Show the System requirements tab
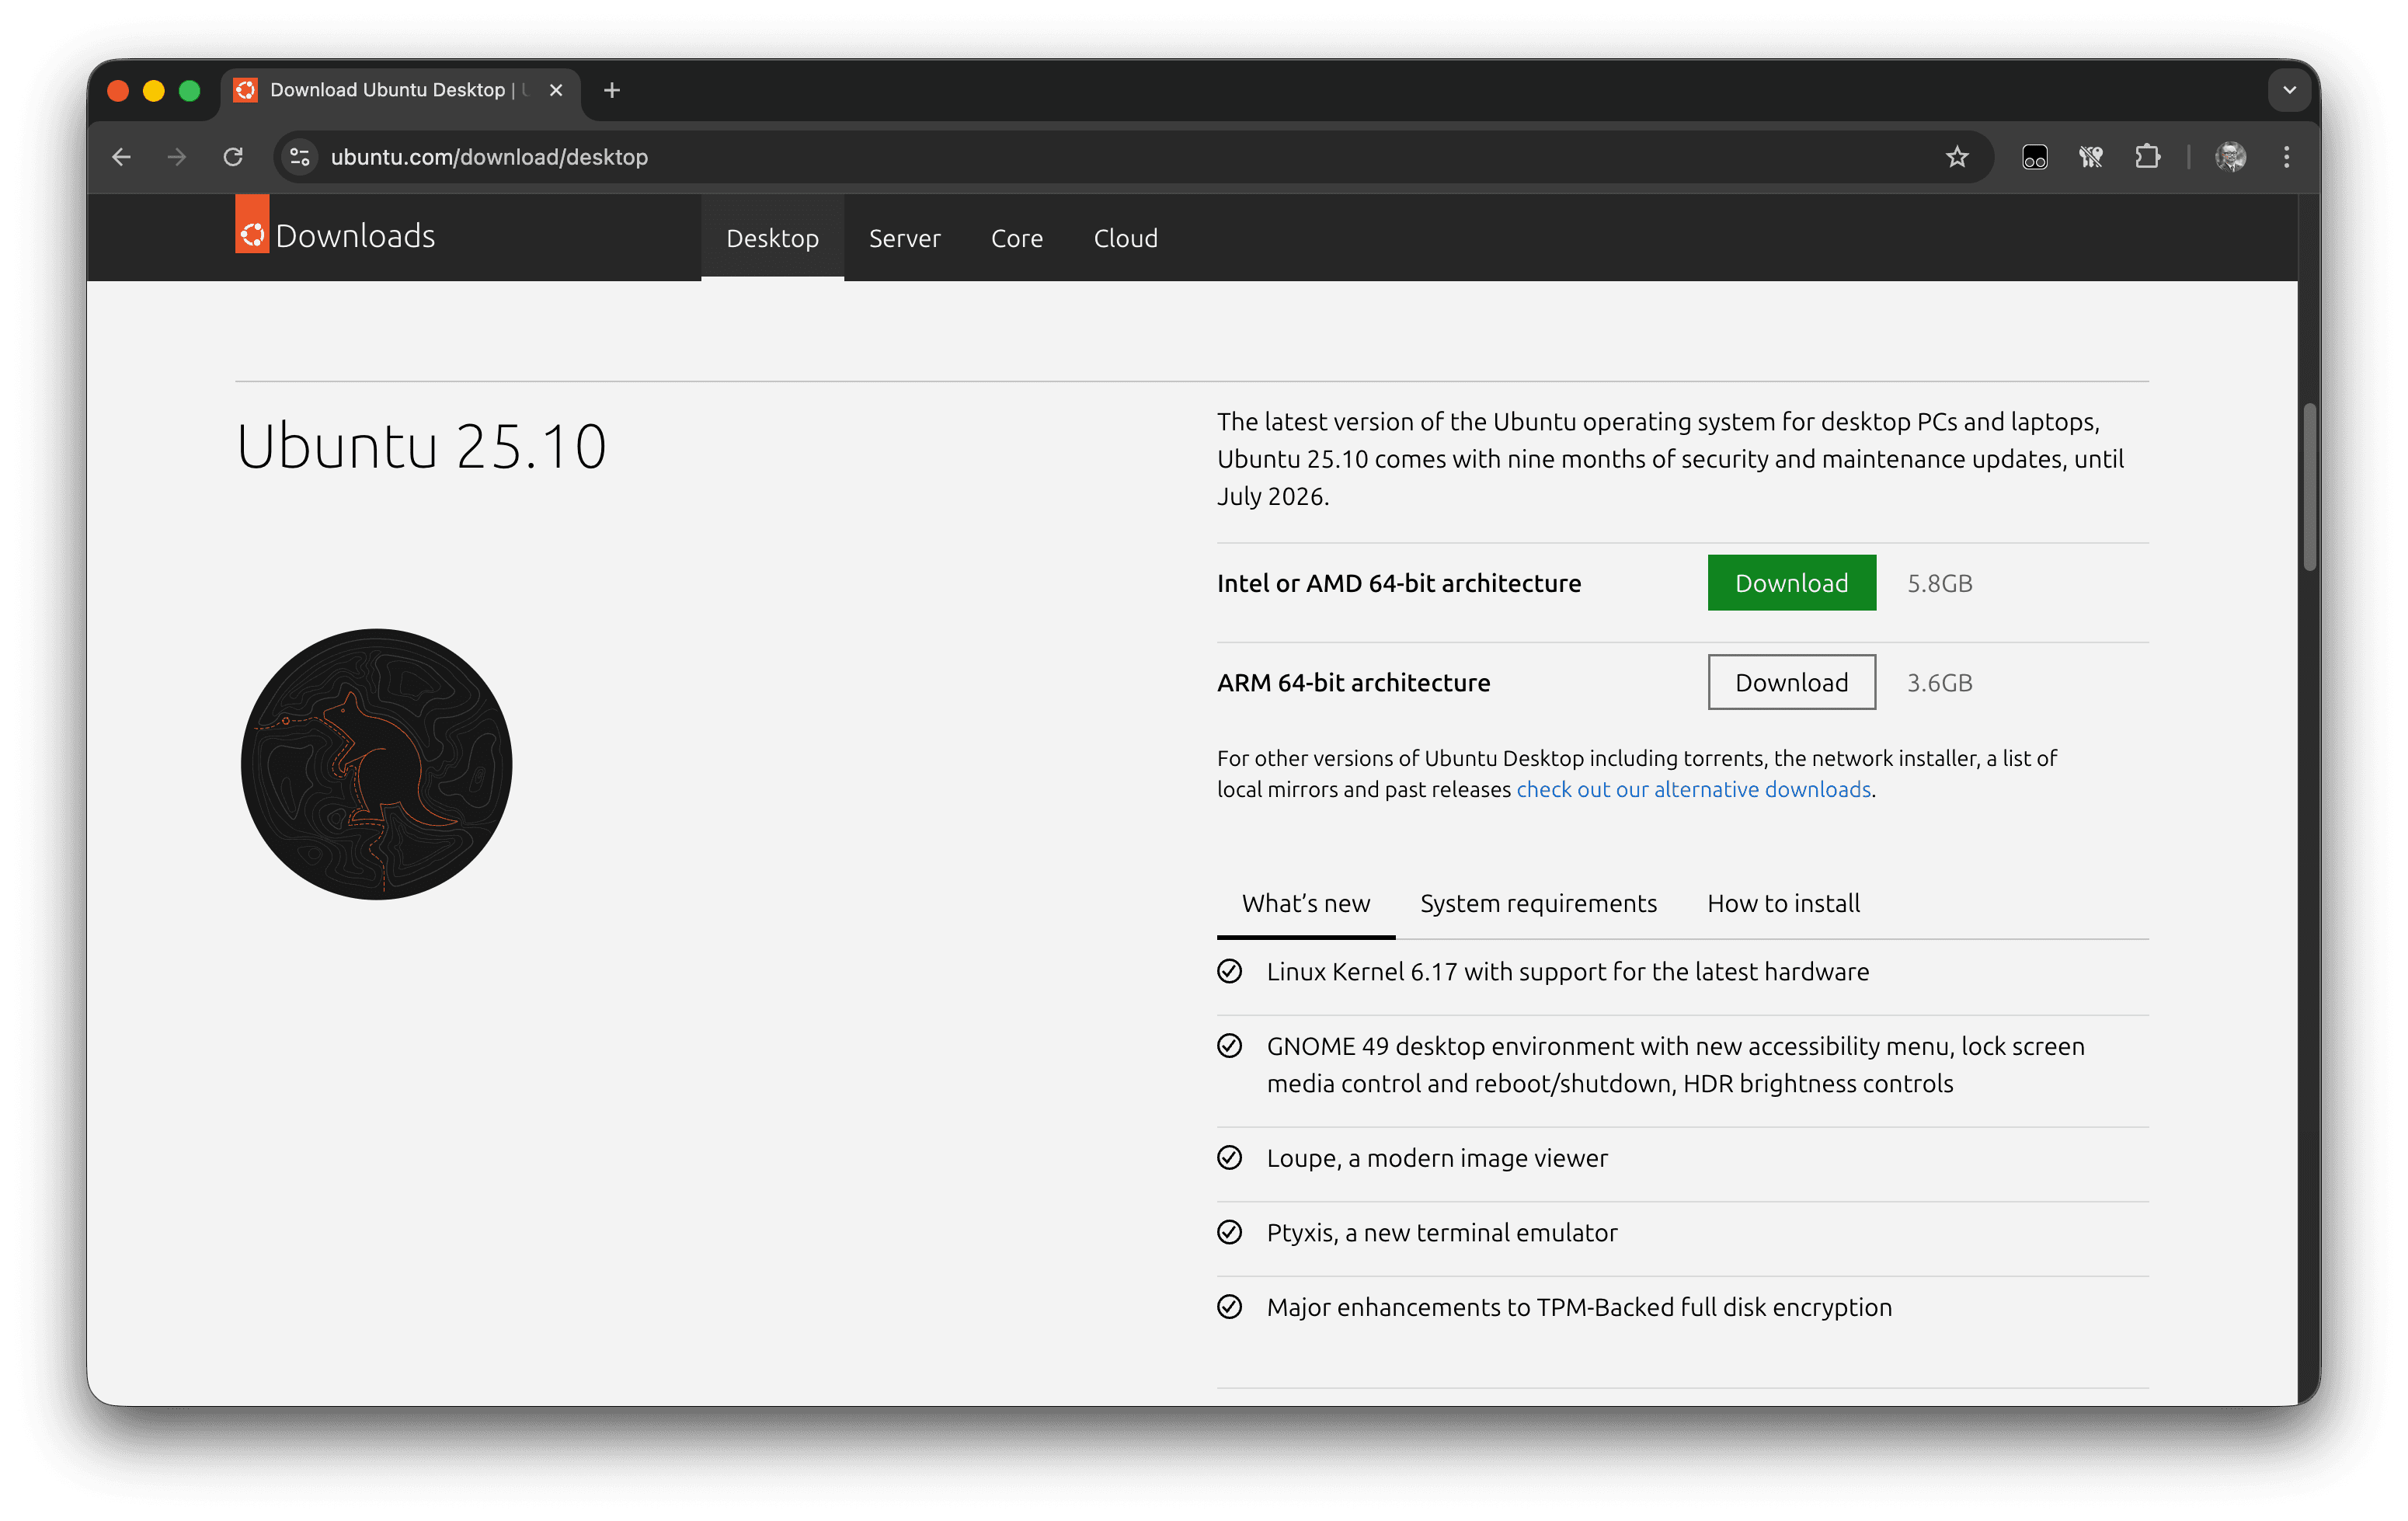2408x1521 pixels. 1538,903
